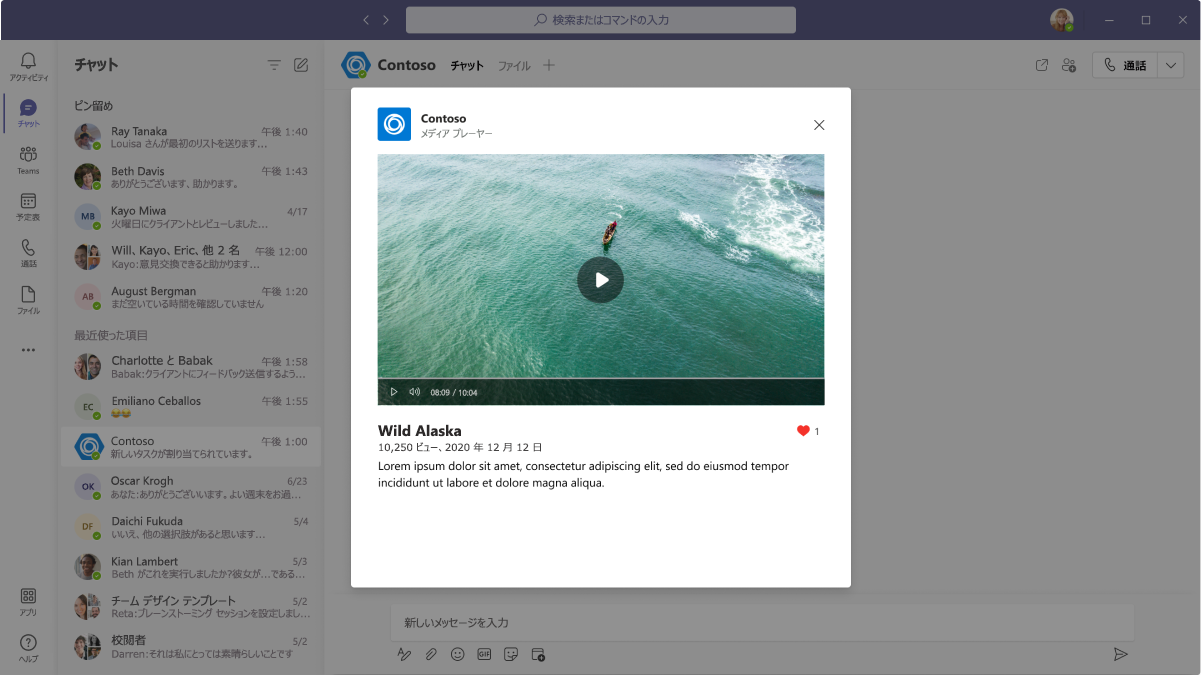Click the search or command input box
The image size is (1201, 675).
(x=601, y=20)
